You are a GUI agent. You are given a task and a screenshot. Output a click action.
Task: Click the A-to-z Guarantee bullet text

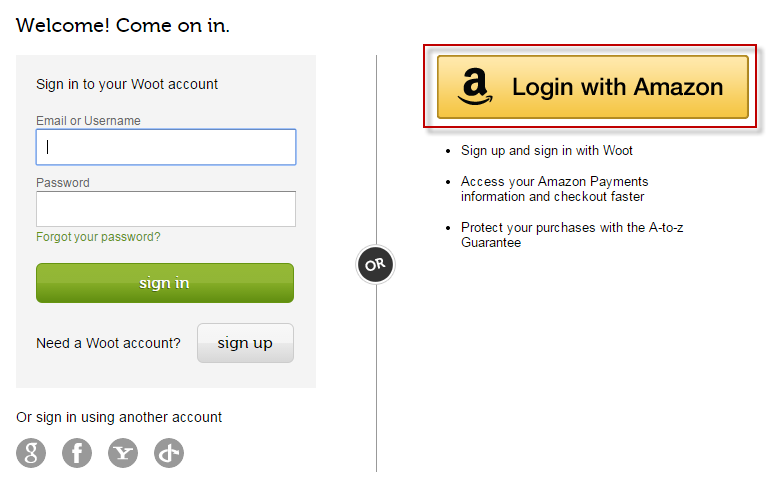coord(572,235)
